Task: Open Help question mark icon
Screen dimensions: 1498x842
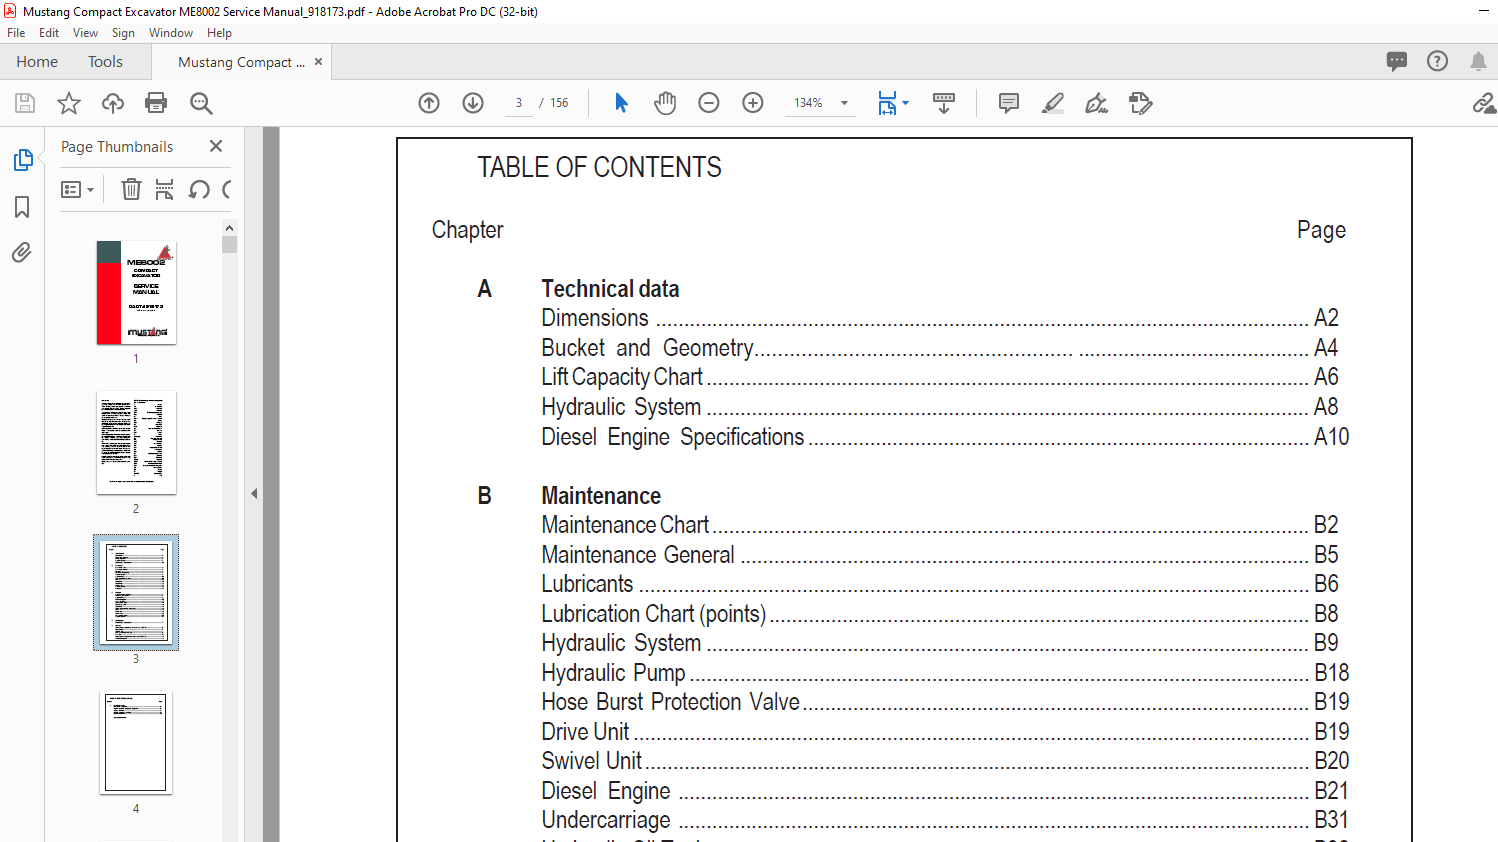Action: point(1437,61)
